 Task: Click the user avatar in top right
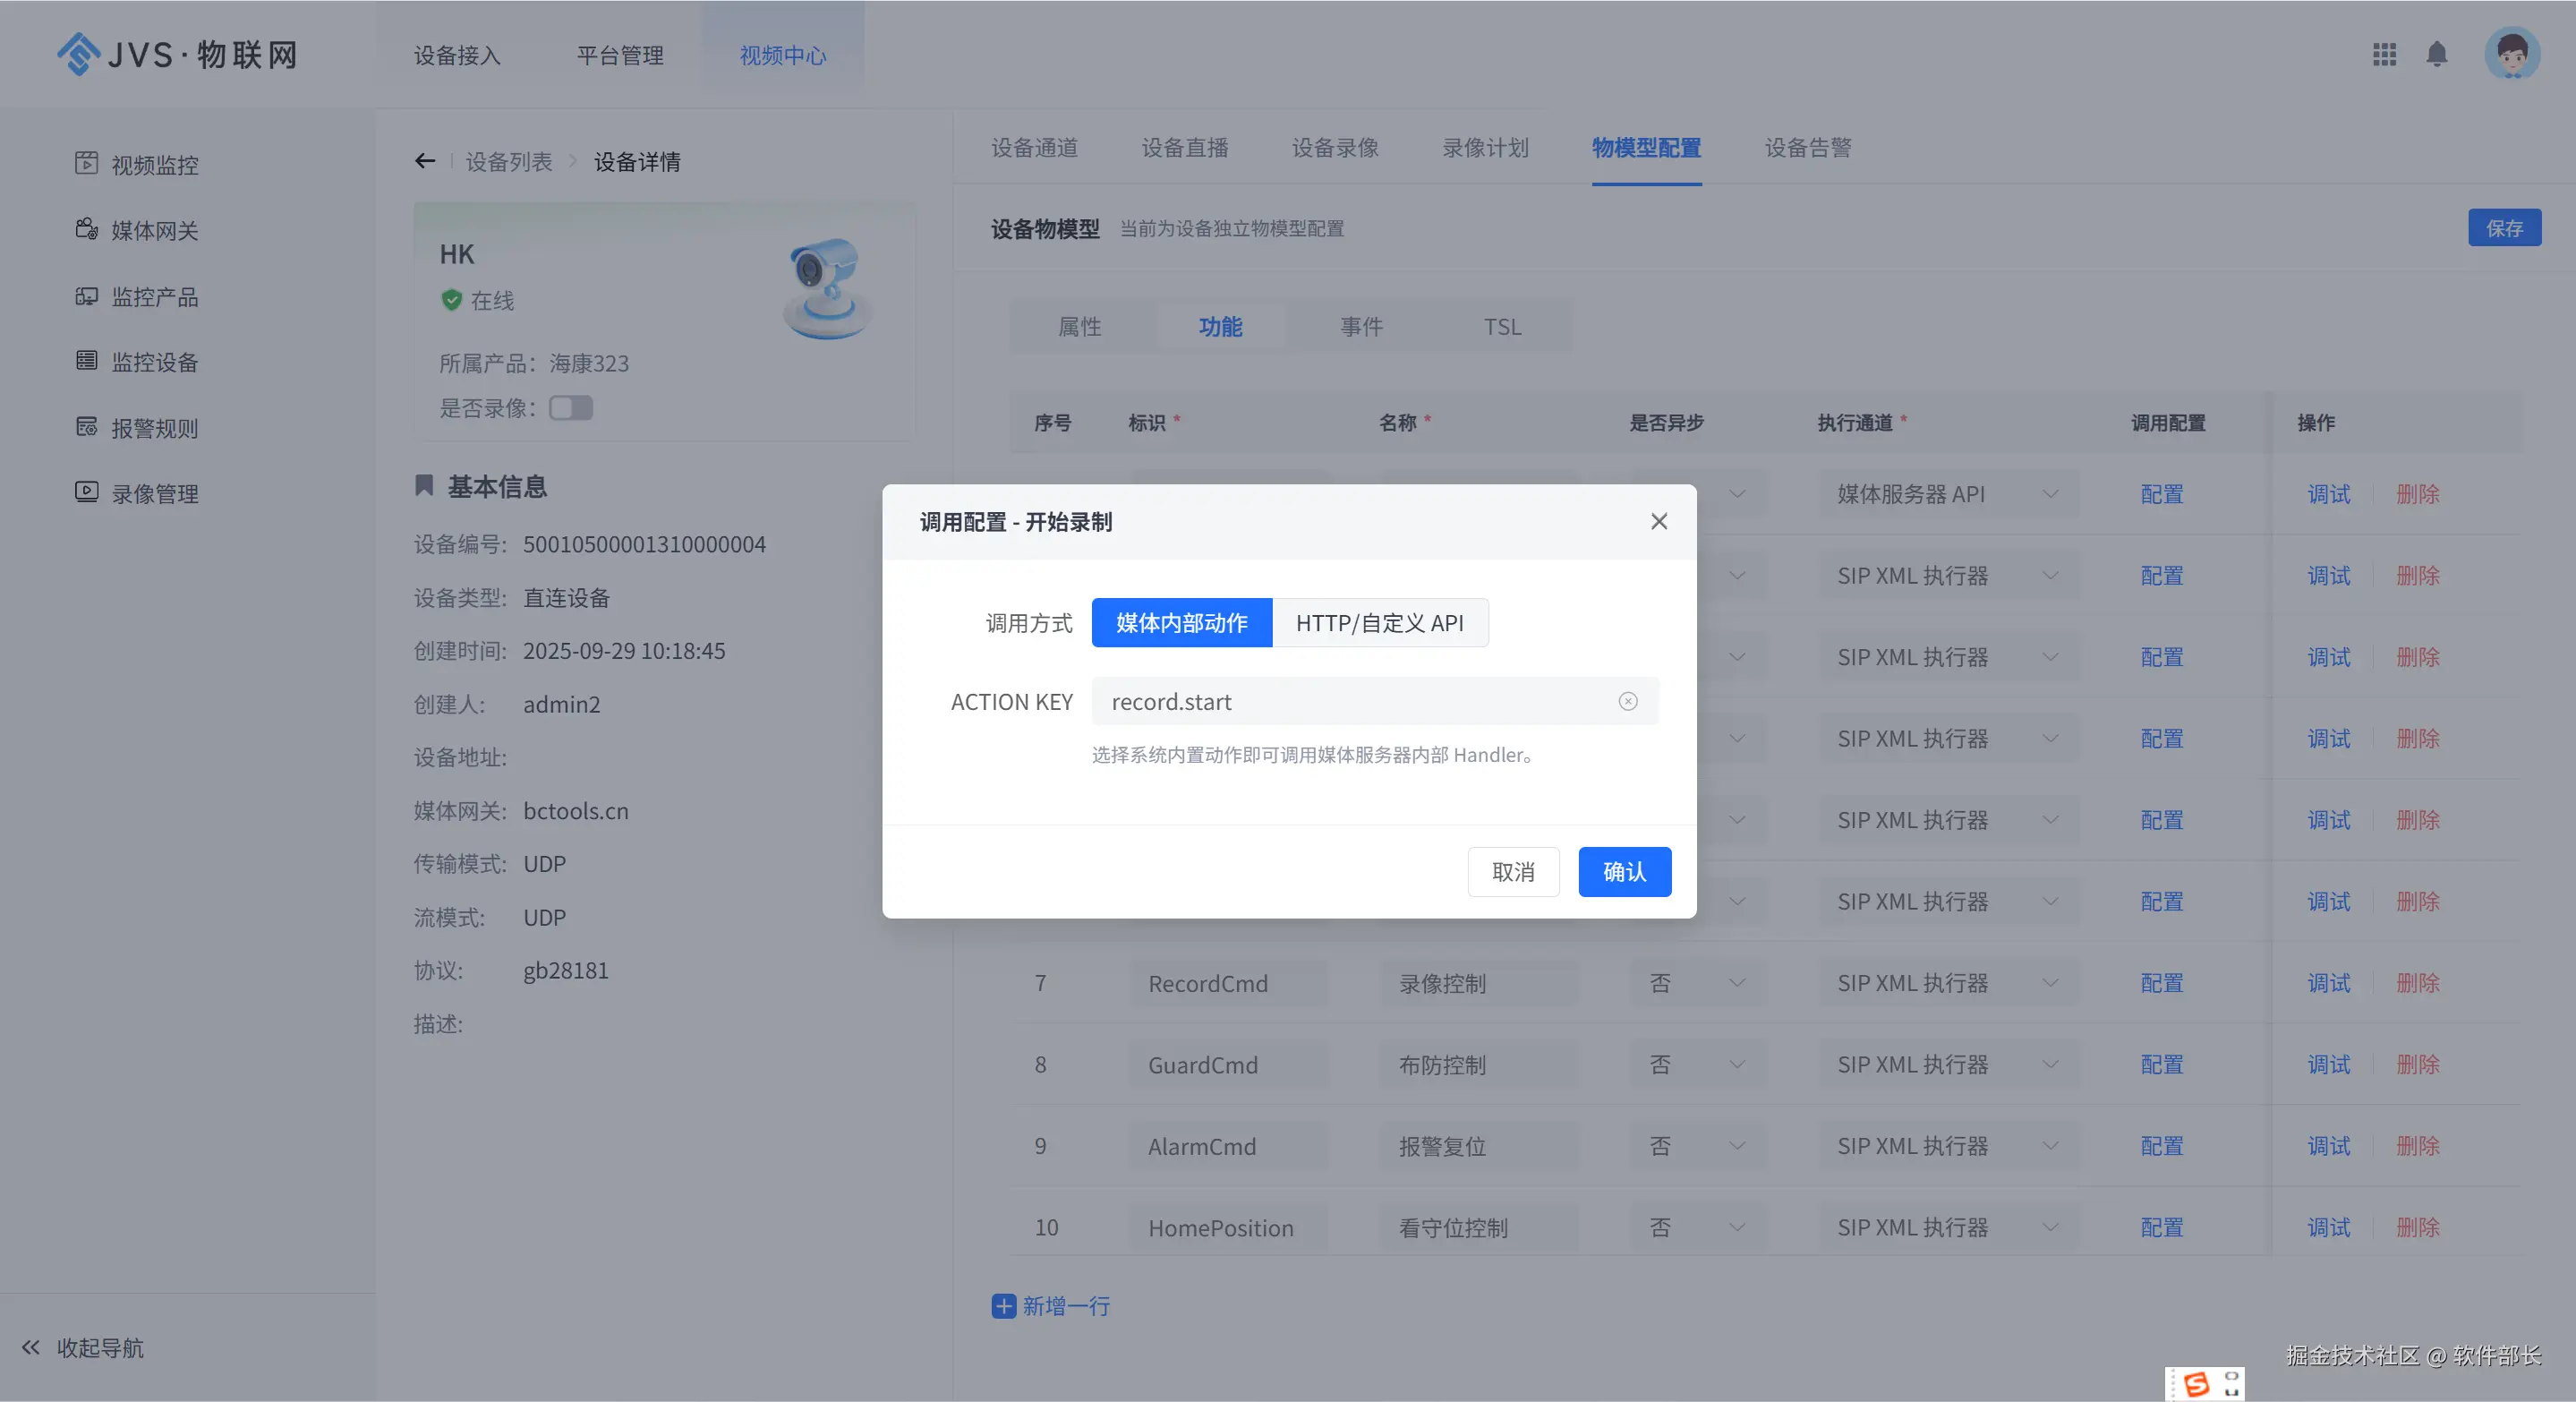pyautogui.click(x=2512, y=54)
